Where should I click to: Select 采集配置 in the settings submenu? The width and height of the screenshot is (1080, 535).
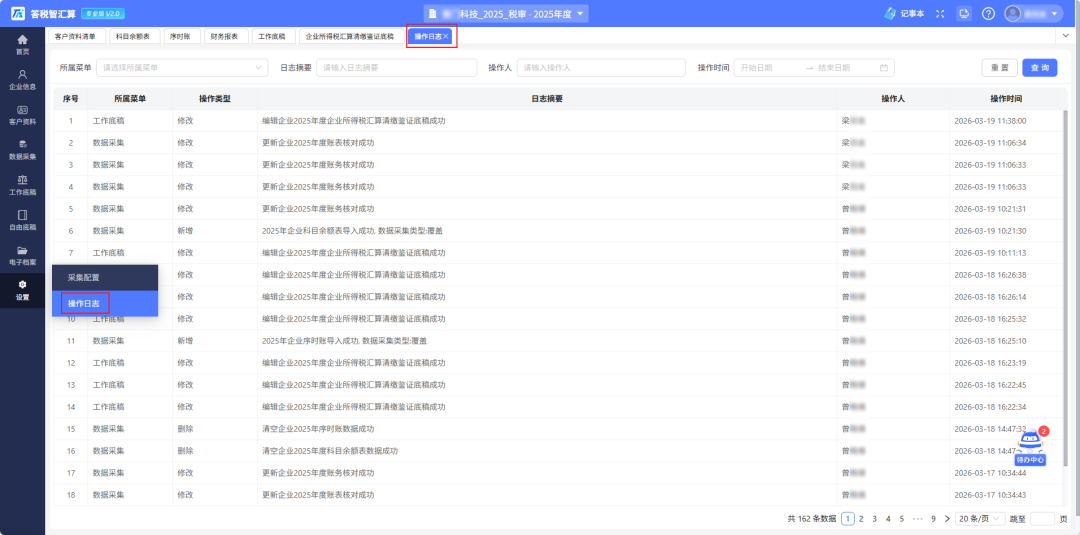click(84, 277)
